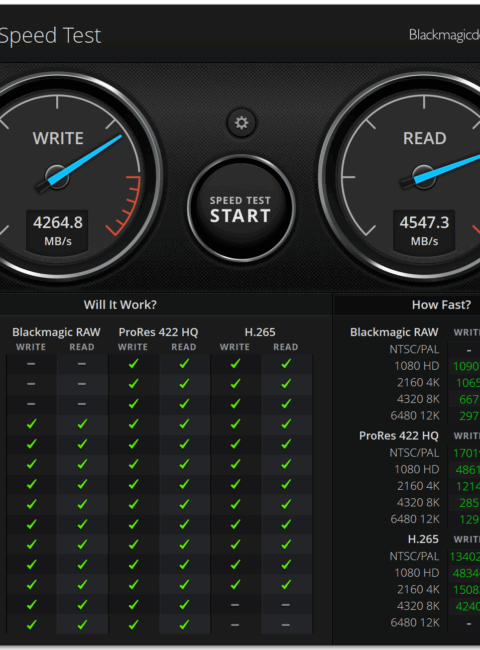Click ProRes 422 HQ column header in Will It Work
This screenshot has width=480, height=650.
click(158, 332)
